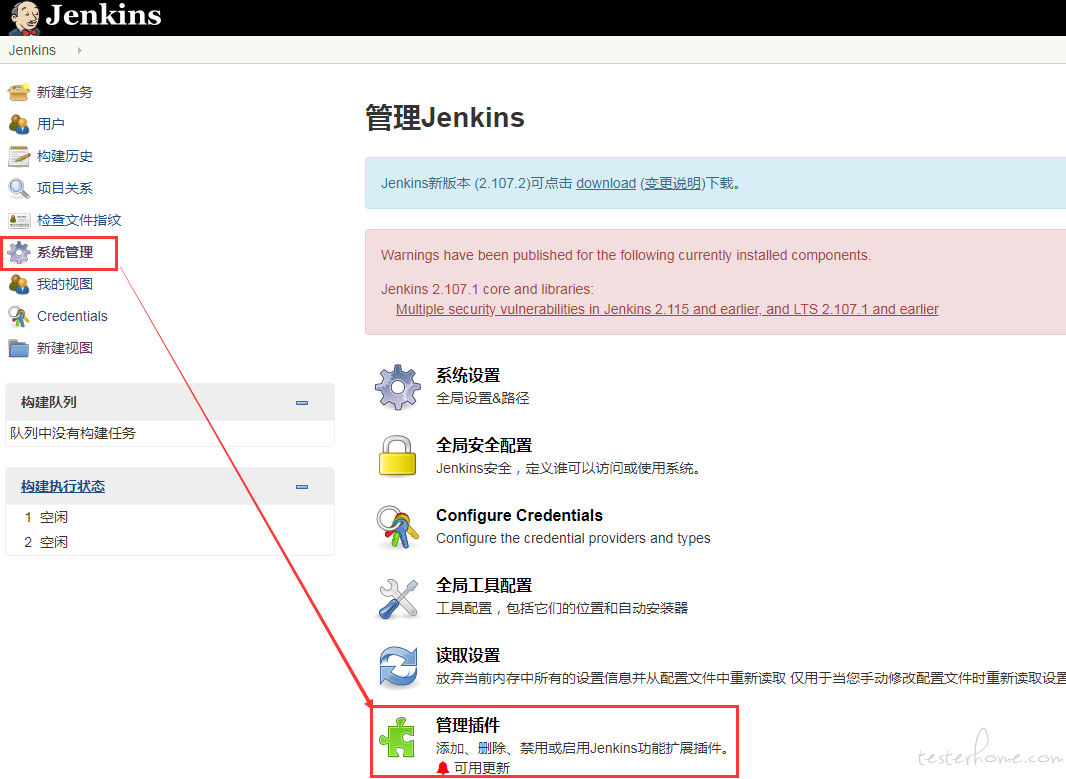Click the 全局工具配置 wrench and screwdriver icon
This screenshot has height=779, width=1066.
pos(398,598)
